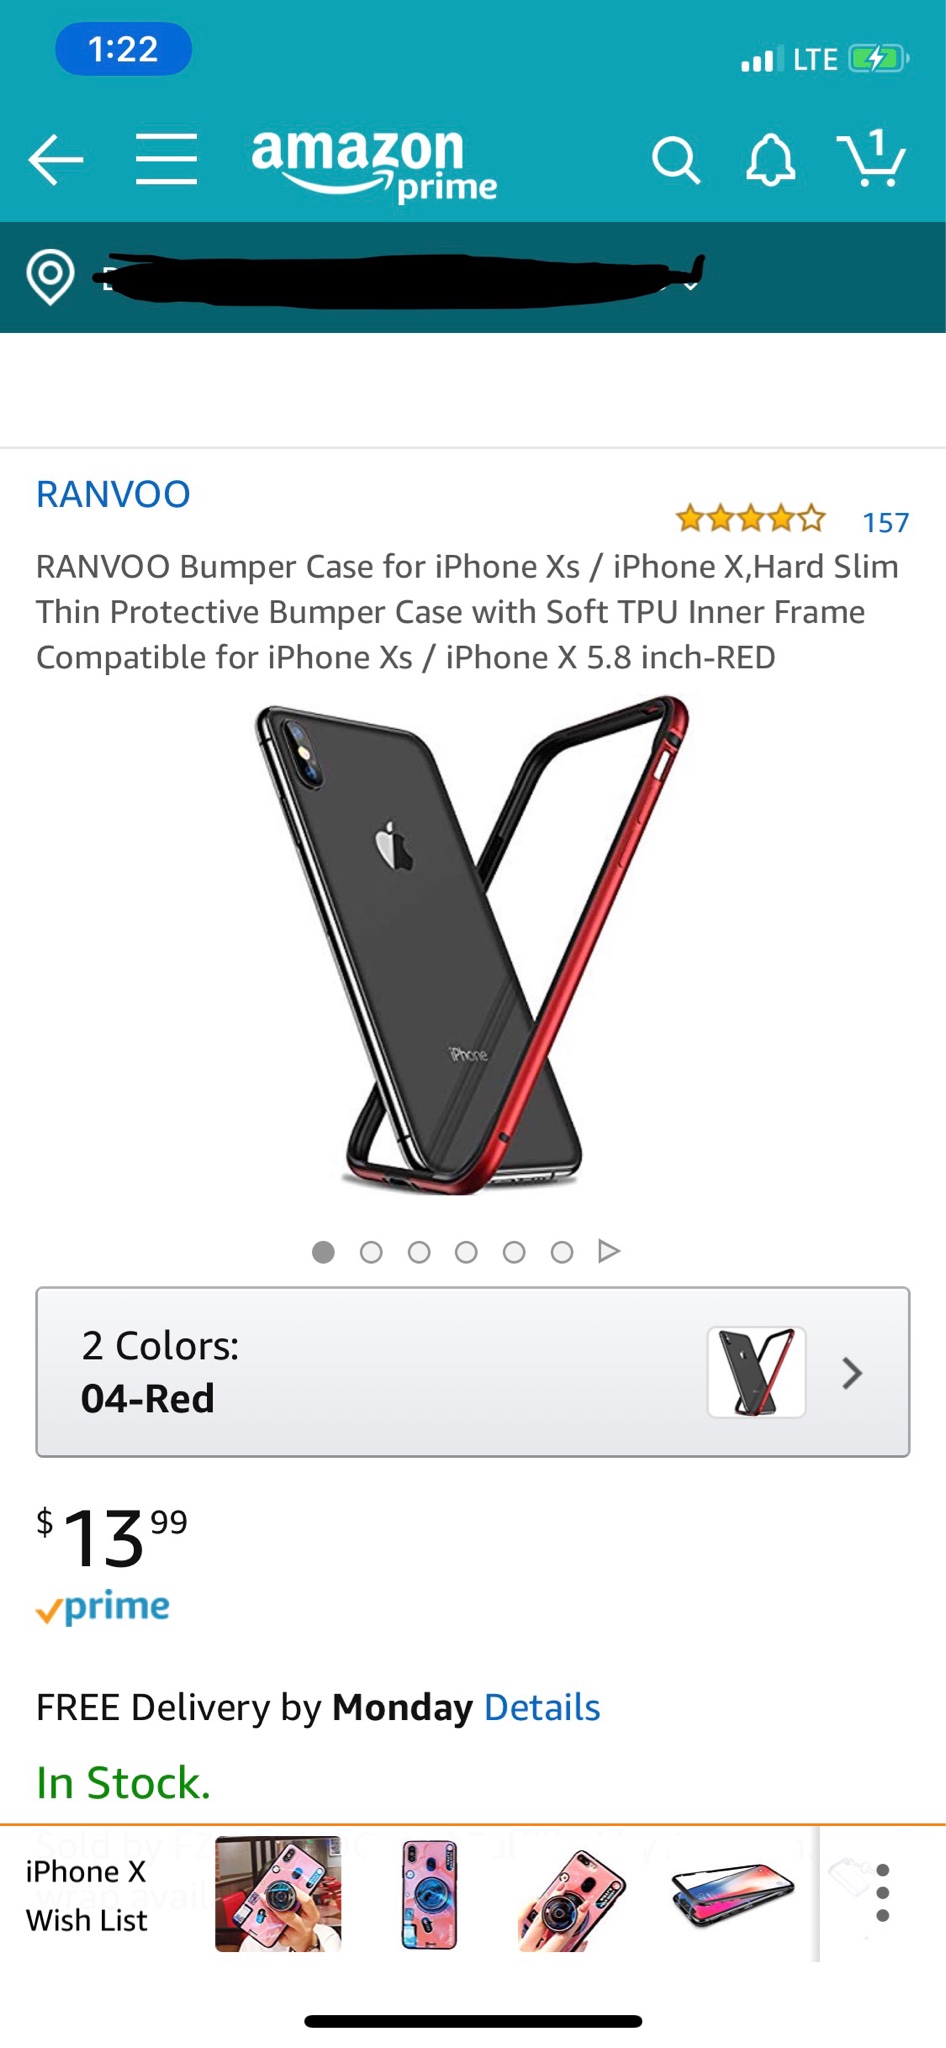The image size is (946, 2048).
Task: Tap the delivery location pin icon
Action: (x=50, y=277)
